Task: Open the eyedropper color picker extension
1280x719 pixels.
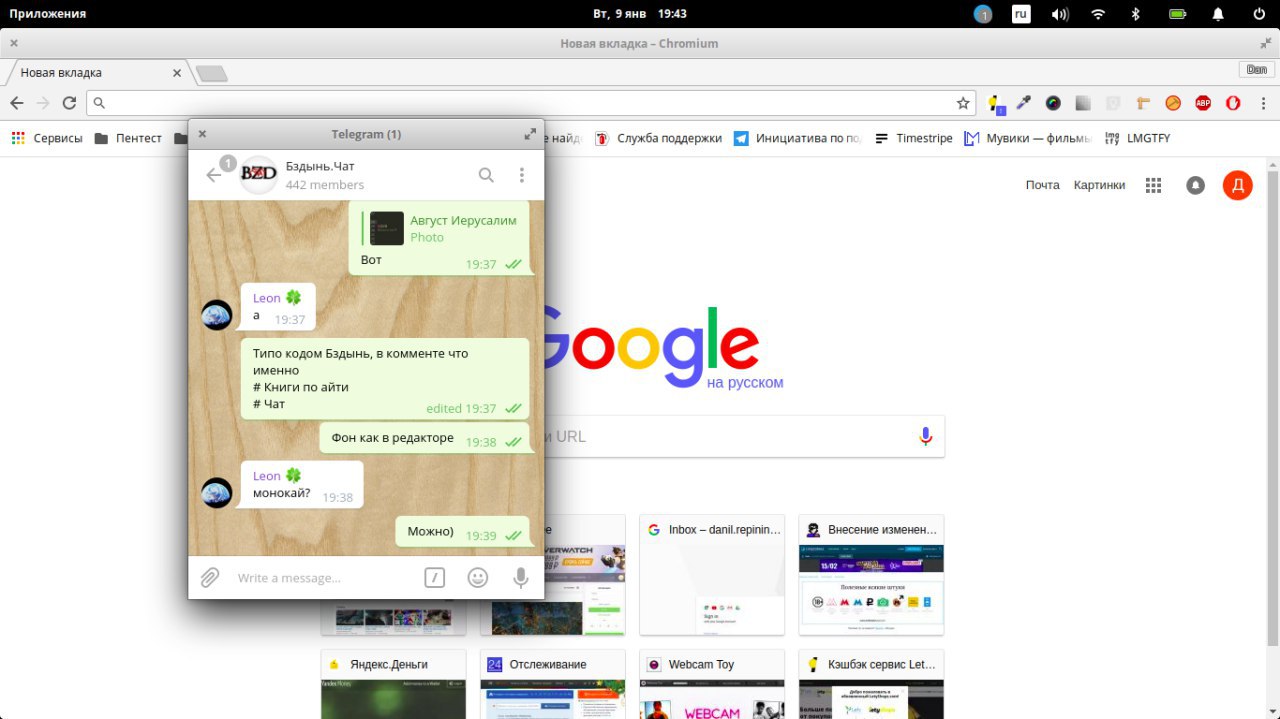Action: pyautogui.click(x=1023, y=103)
